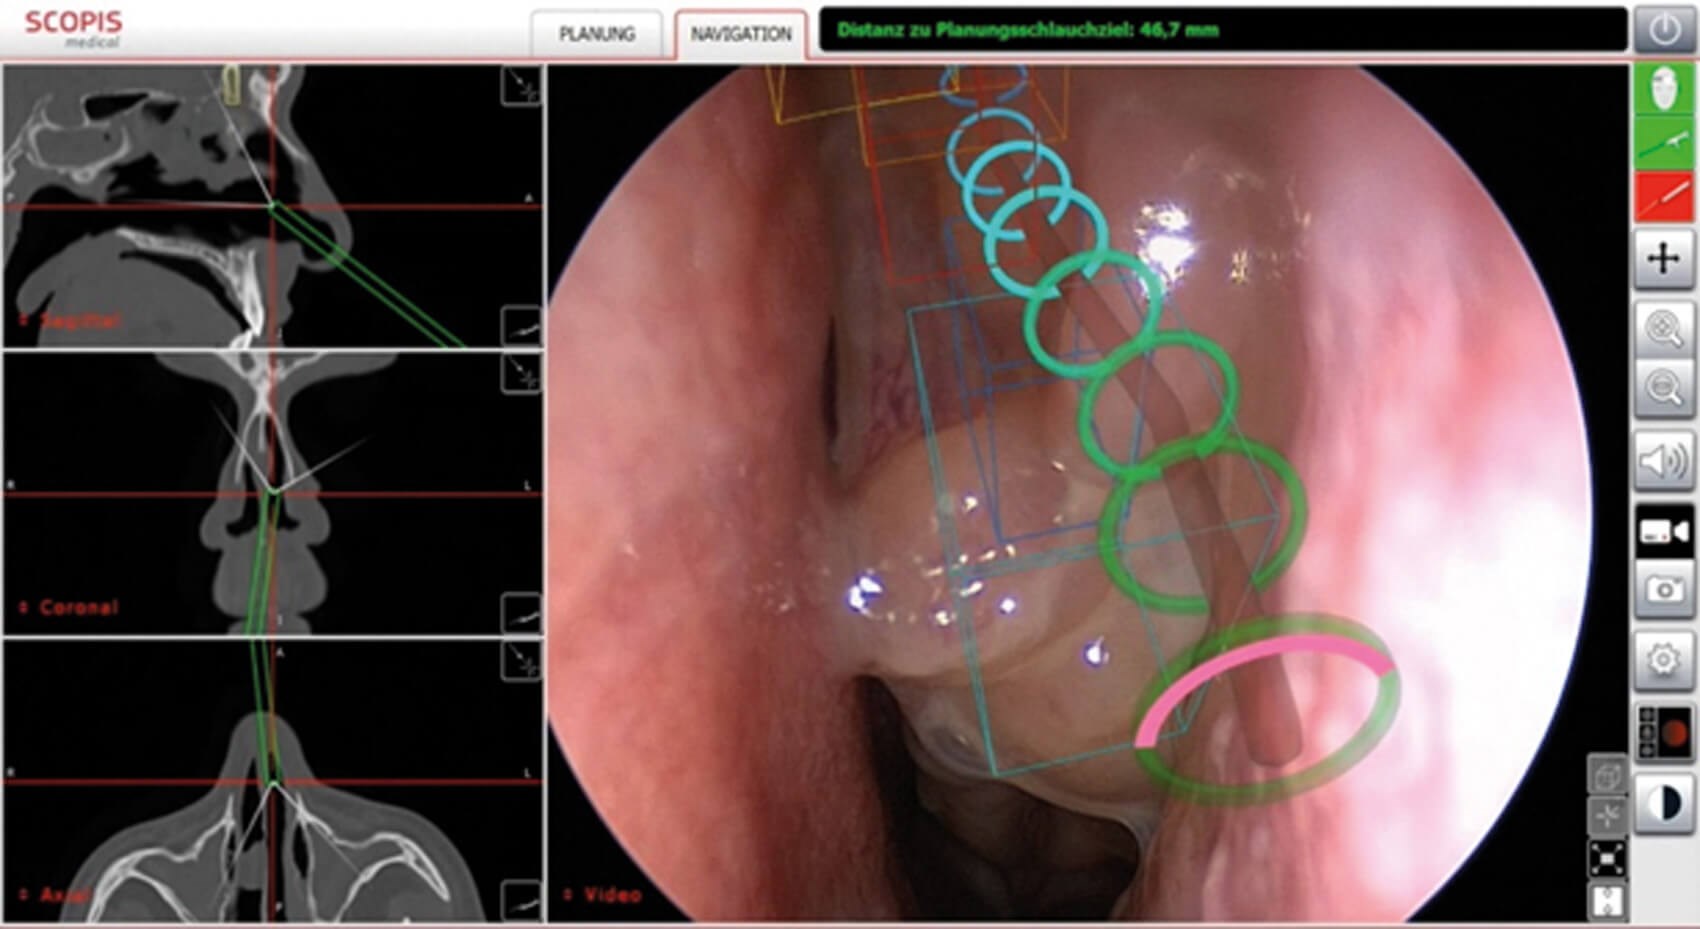Click the zoom in magnifier button
The image size is (1700, 929).
coord(1663,328)
